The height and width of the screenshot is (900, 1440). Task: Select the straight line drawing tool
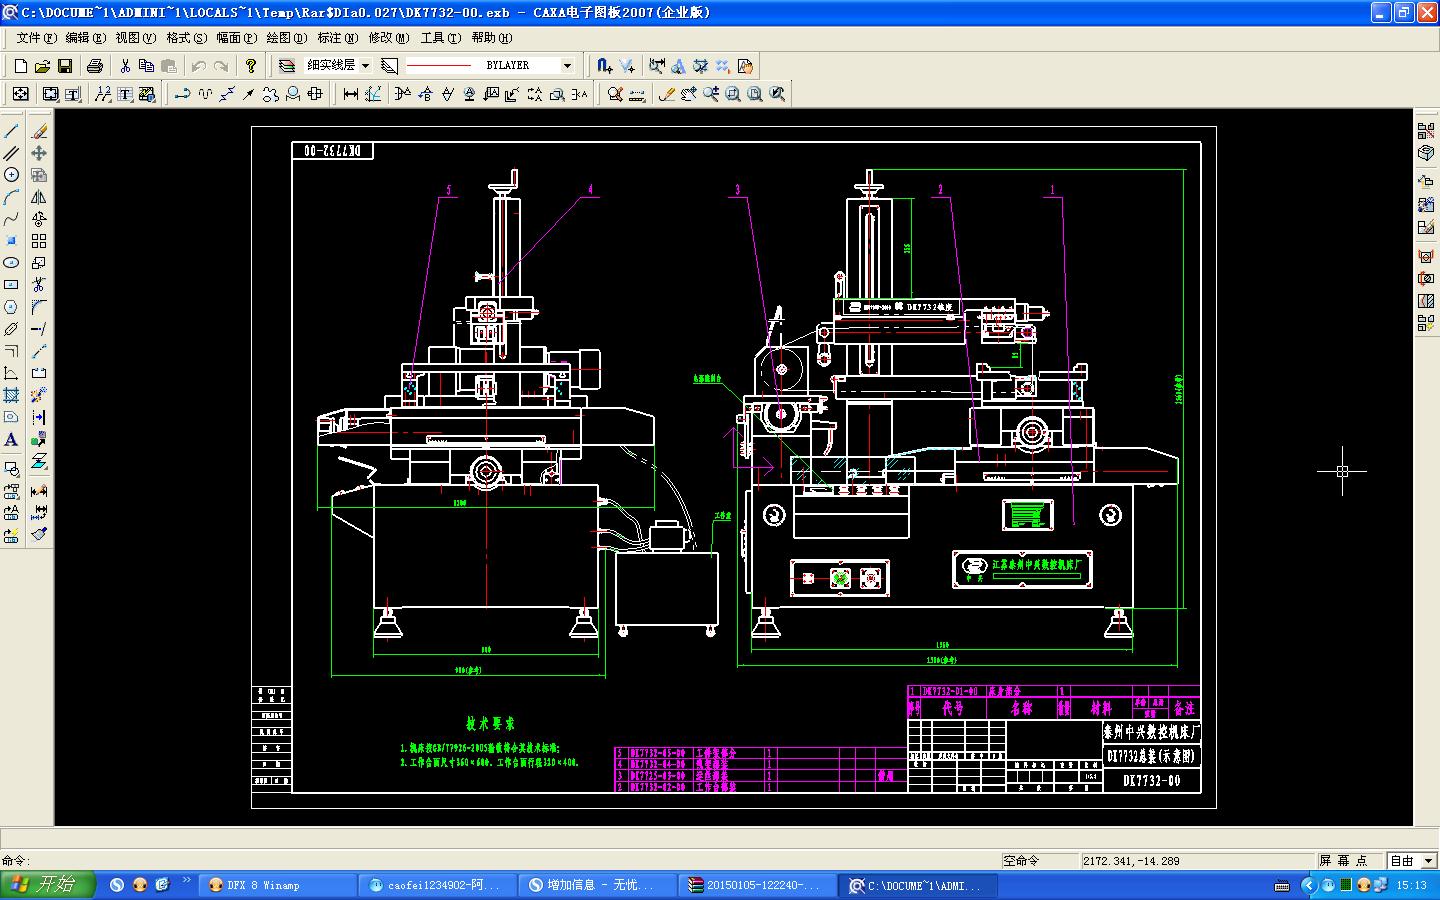tap(11, 131)
